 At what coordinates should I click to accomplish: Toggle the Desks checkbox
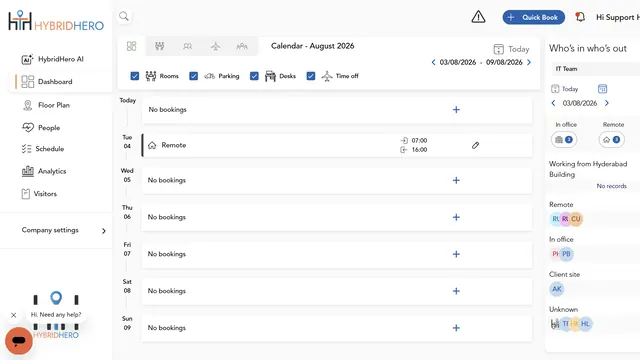(254, 76)
